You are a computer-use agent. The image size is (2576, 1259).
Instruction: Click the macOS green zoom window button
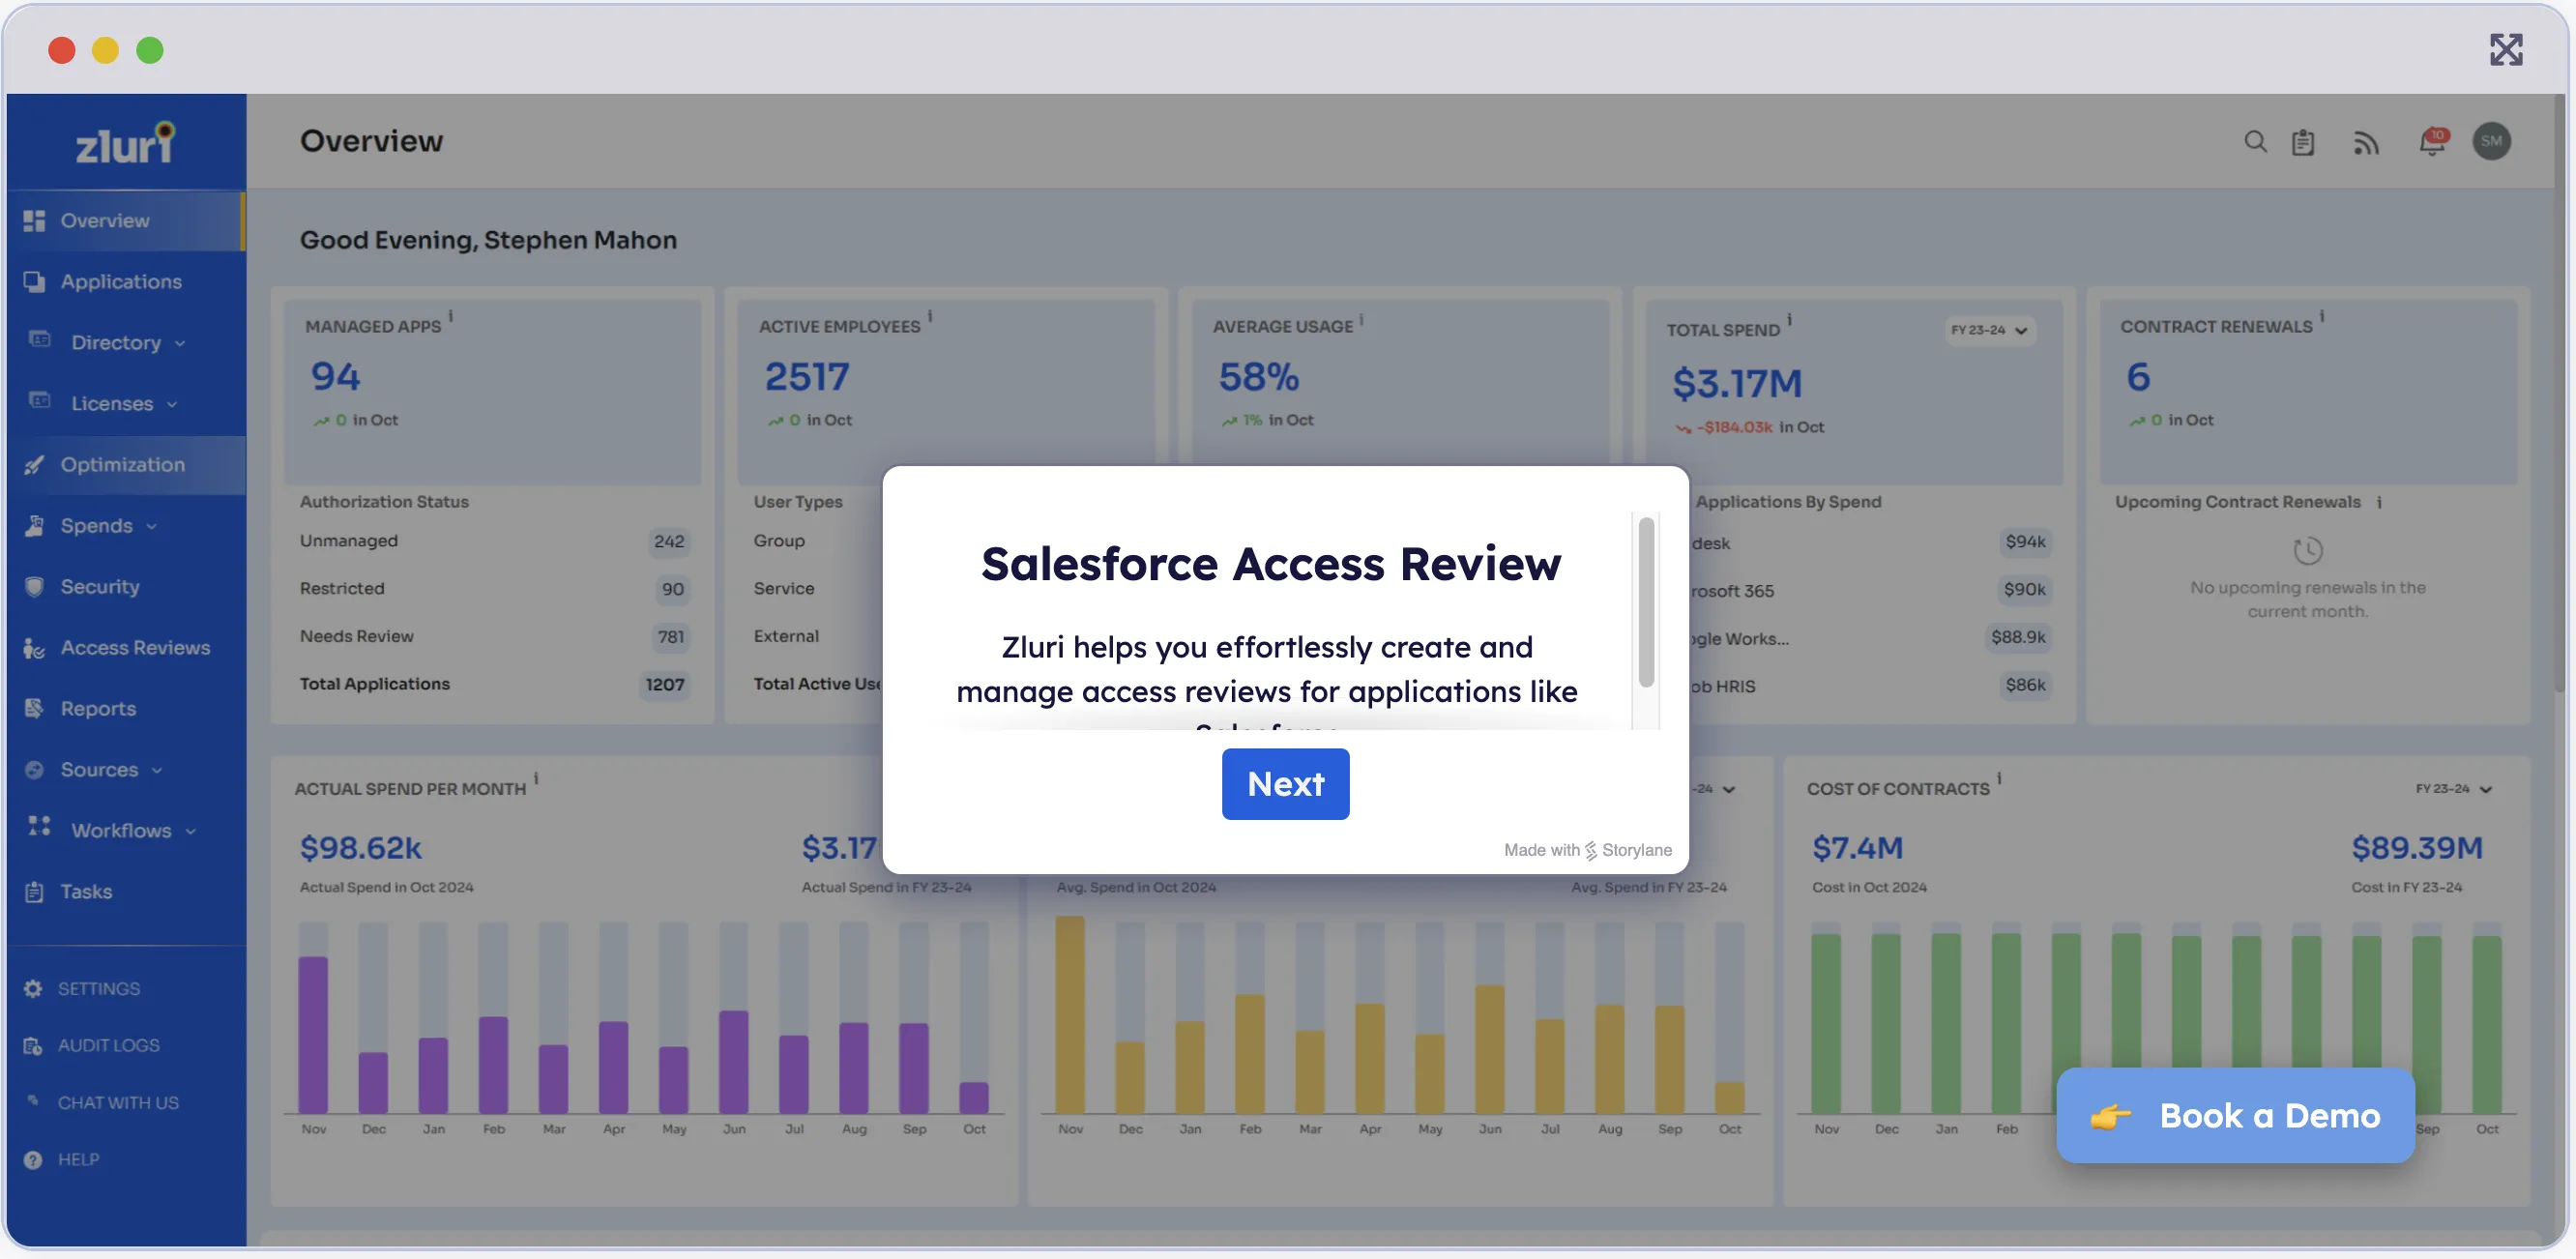pyautogui.click(x=150, y=50)
